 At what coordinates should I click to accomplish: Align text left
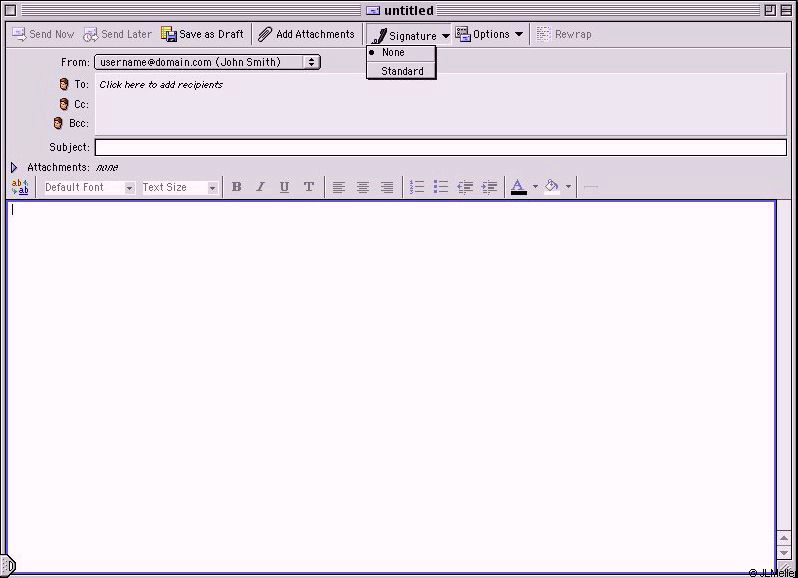point(338,187)
